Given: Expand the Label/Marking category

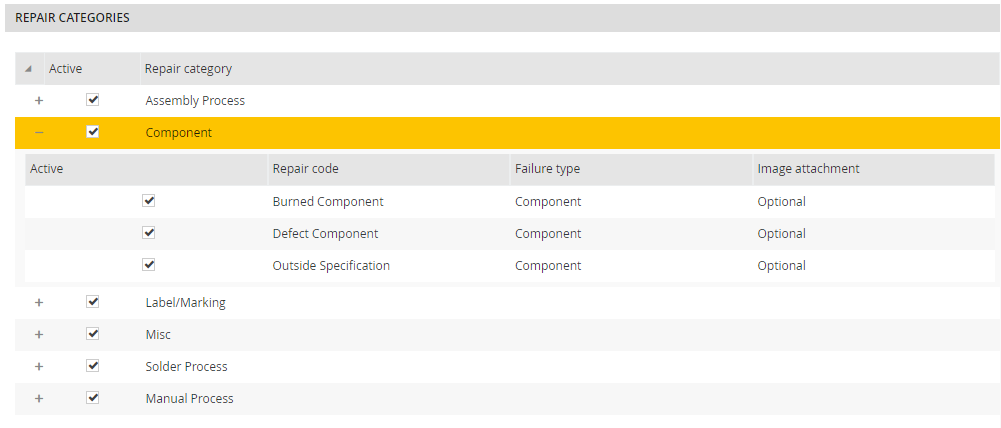Looking at the screenshot, I should pyautogui.click(x=39, y=302).
